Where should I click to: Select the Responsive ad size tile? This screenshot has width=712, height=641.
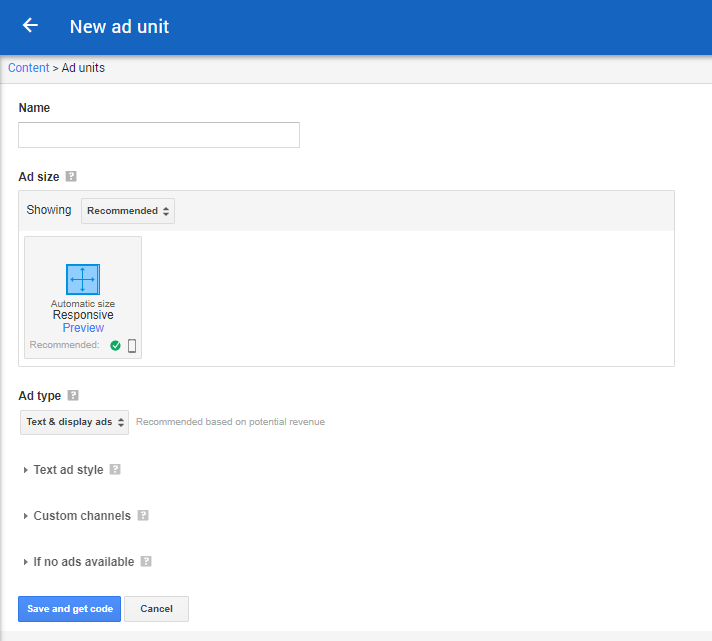point(83,297)
